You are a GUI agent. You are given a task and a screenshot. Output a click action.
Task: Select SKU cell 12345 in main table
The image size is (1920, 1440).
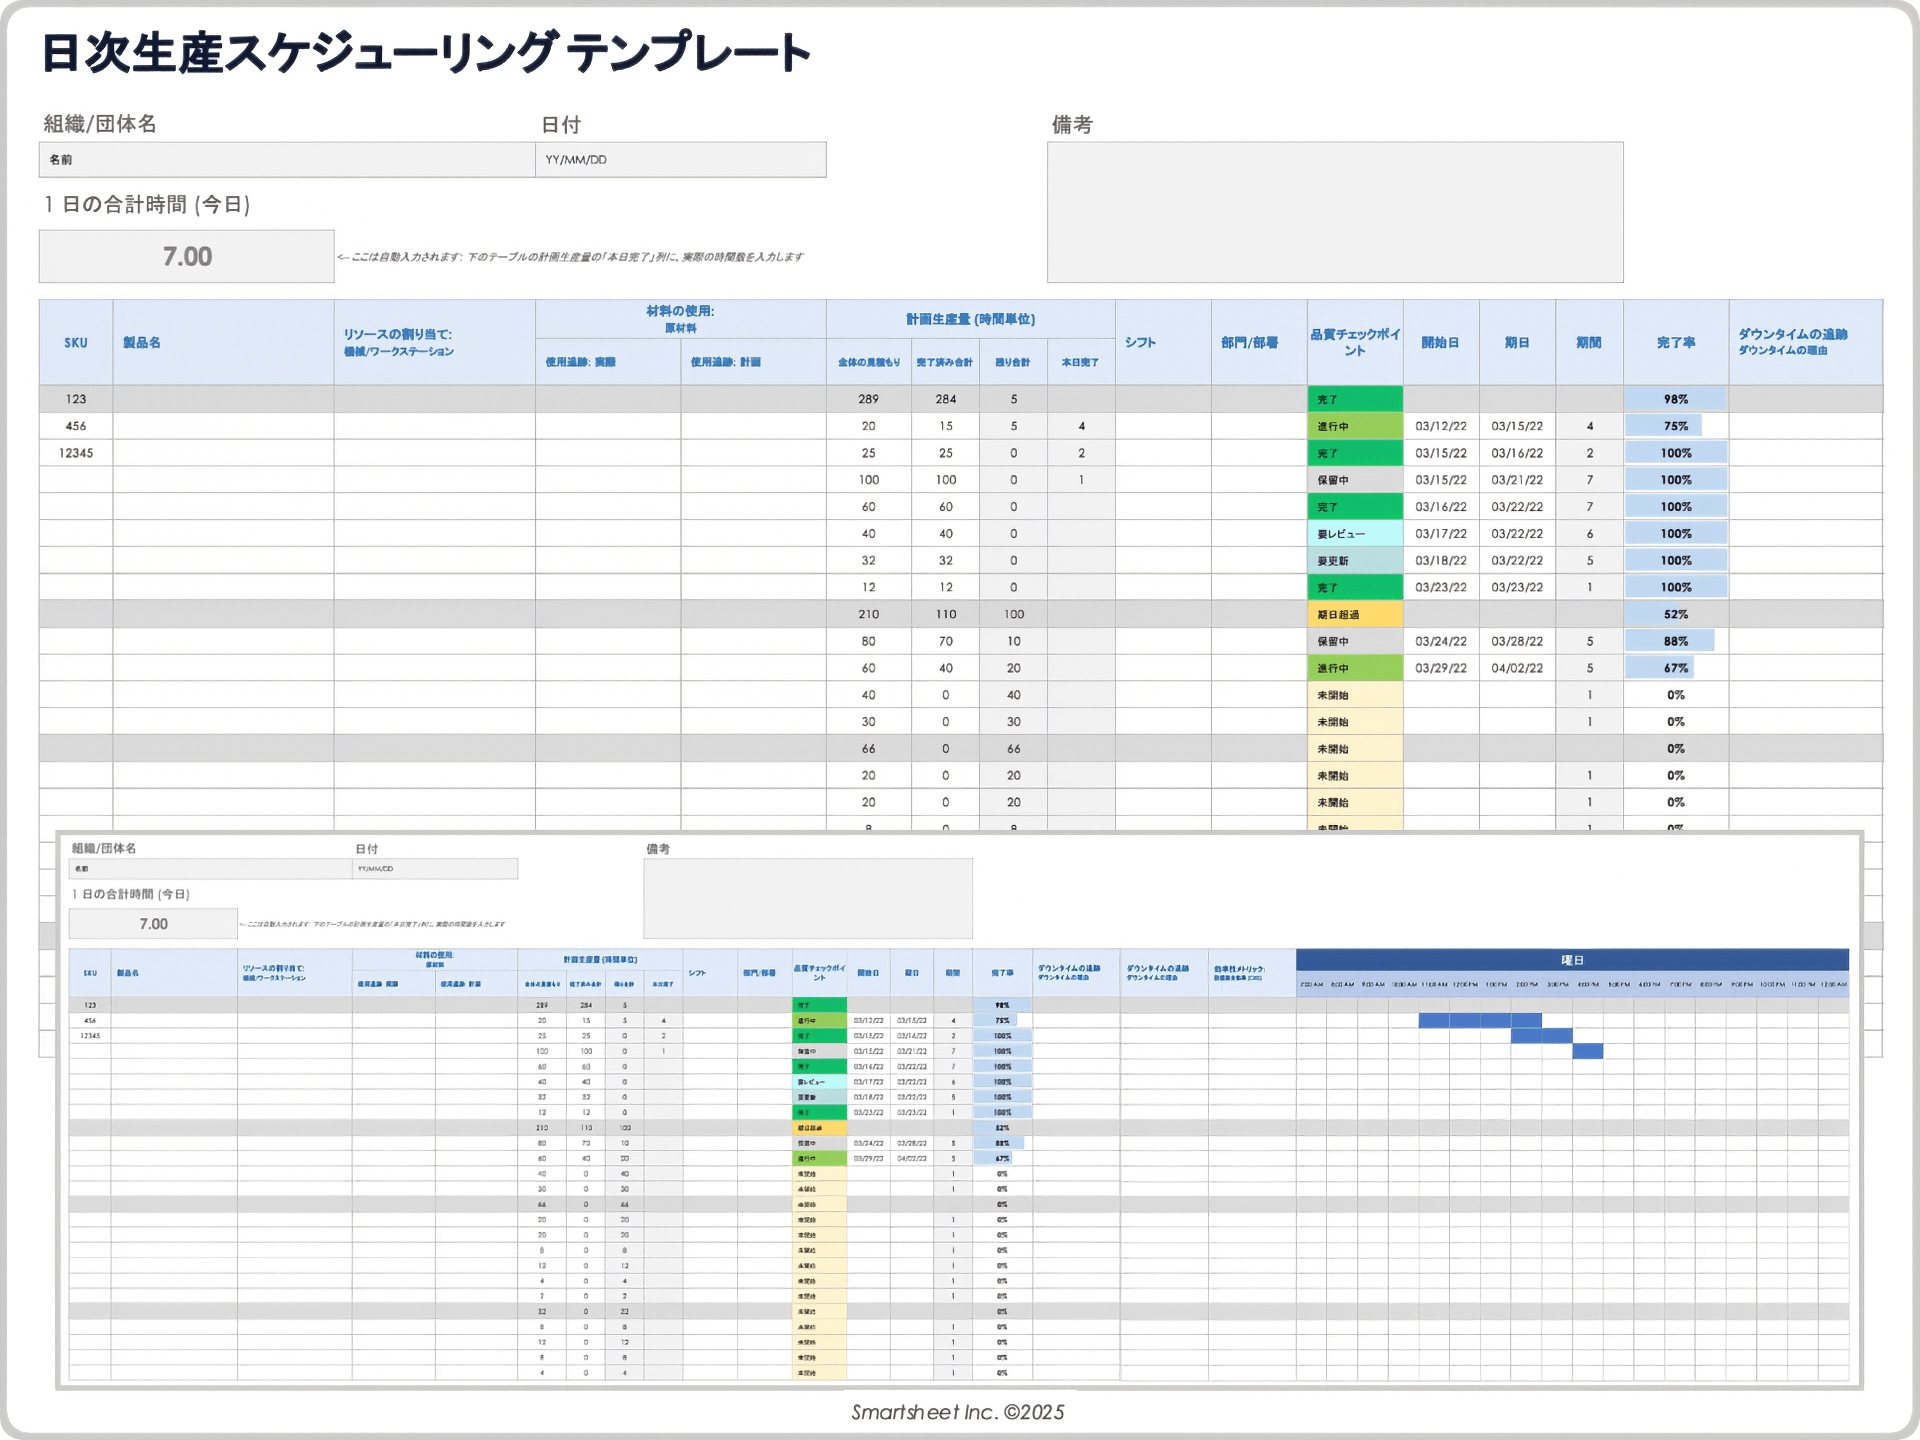[x=76, y=453]
